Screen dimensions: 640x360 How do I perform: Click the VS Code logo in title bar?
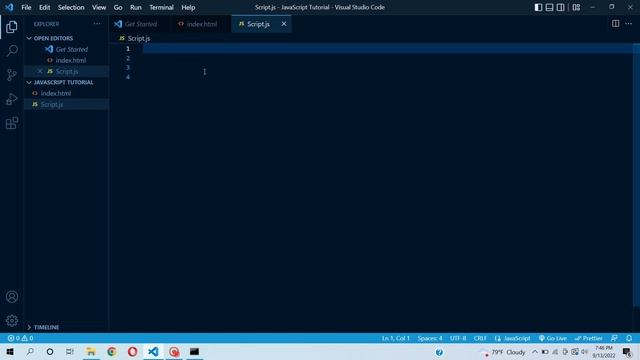click(x=9, y=7)
